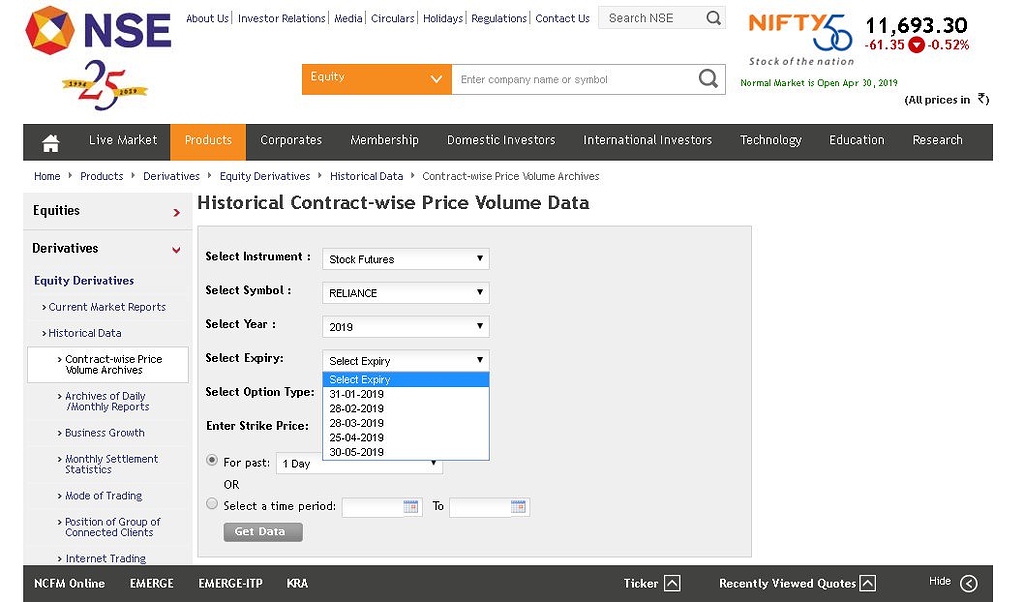Viewport: 1024px width, 602px height.
Task: Click the company symbol search magnifier
Action: pyautogui.click(x=708, y=79)
